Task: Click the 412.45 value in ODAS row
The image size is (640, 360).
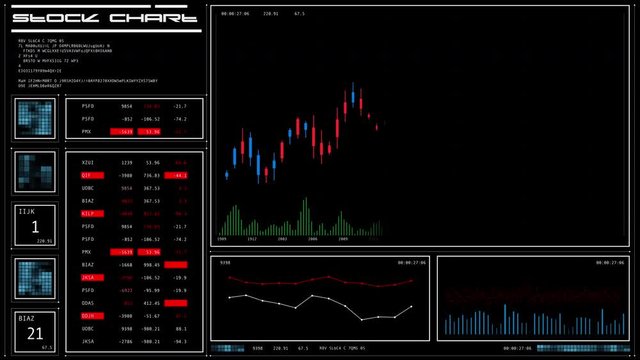Action: pos(152,303)
